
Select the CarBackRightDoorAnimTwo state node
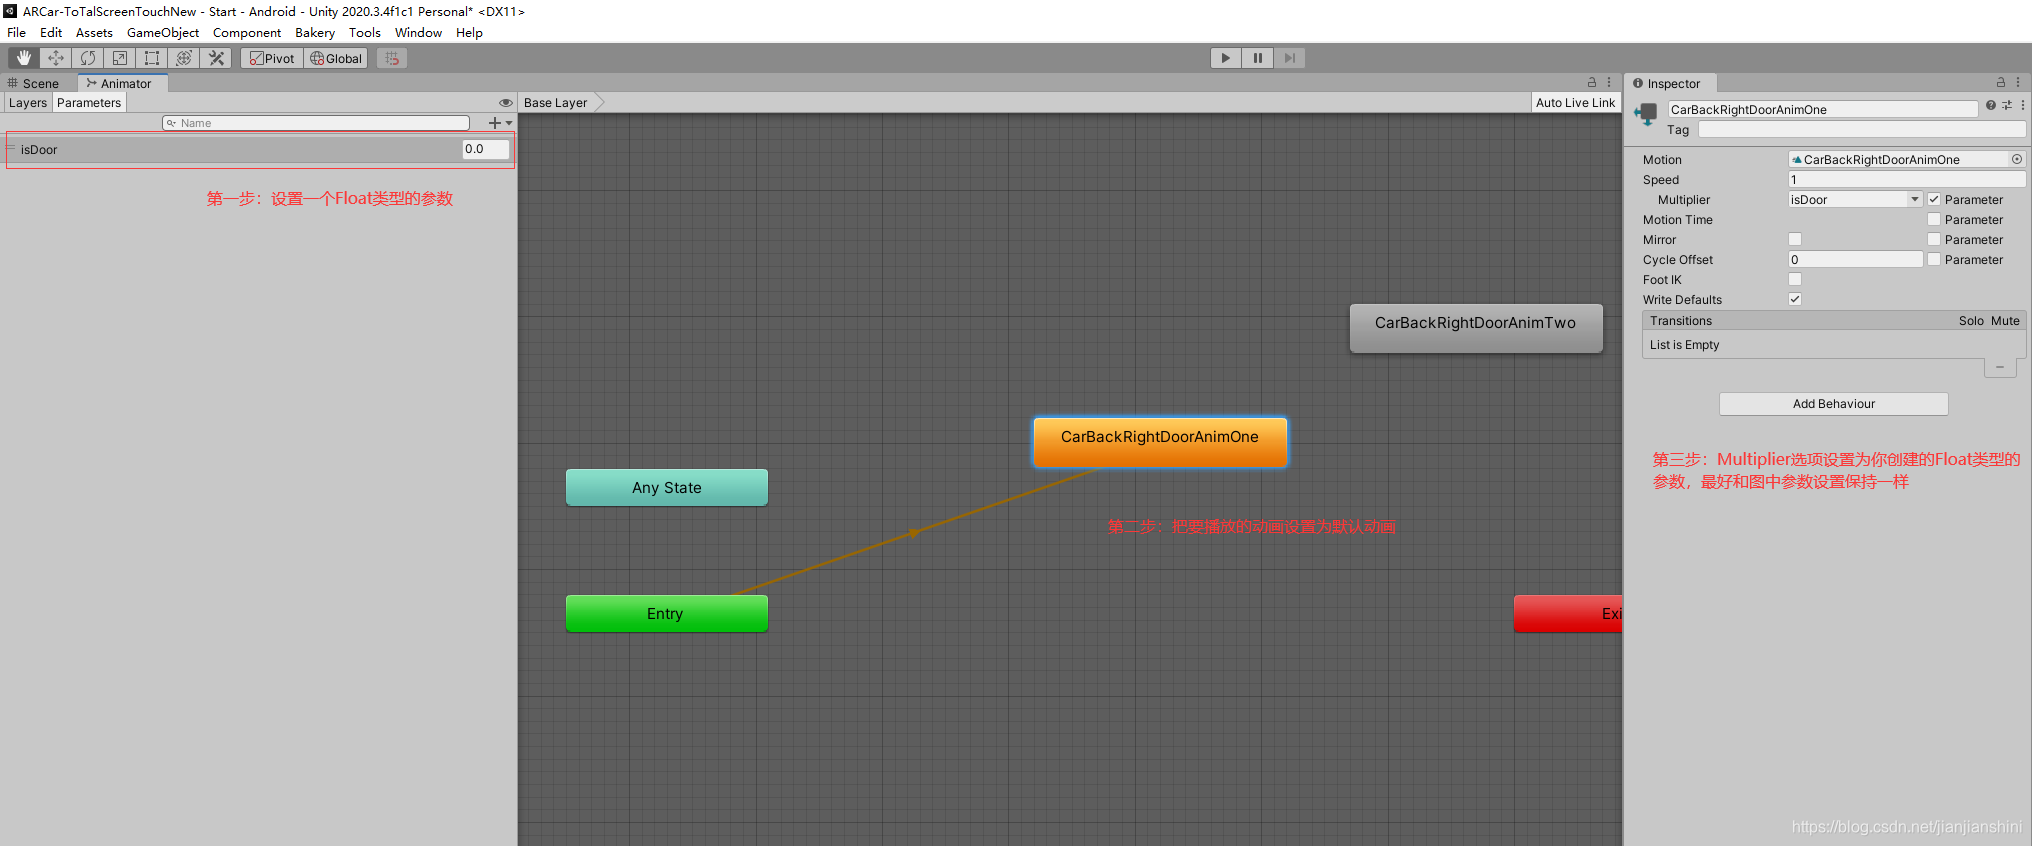(x=1476, y=327)
